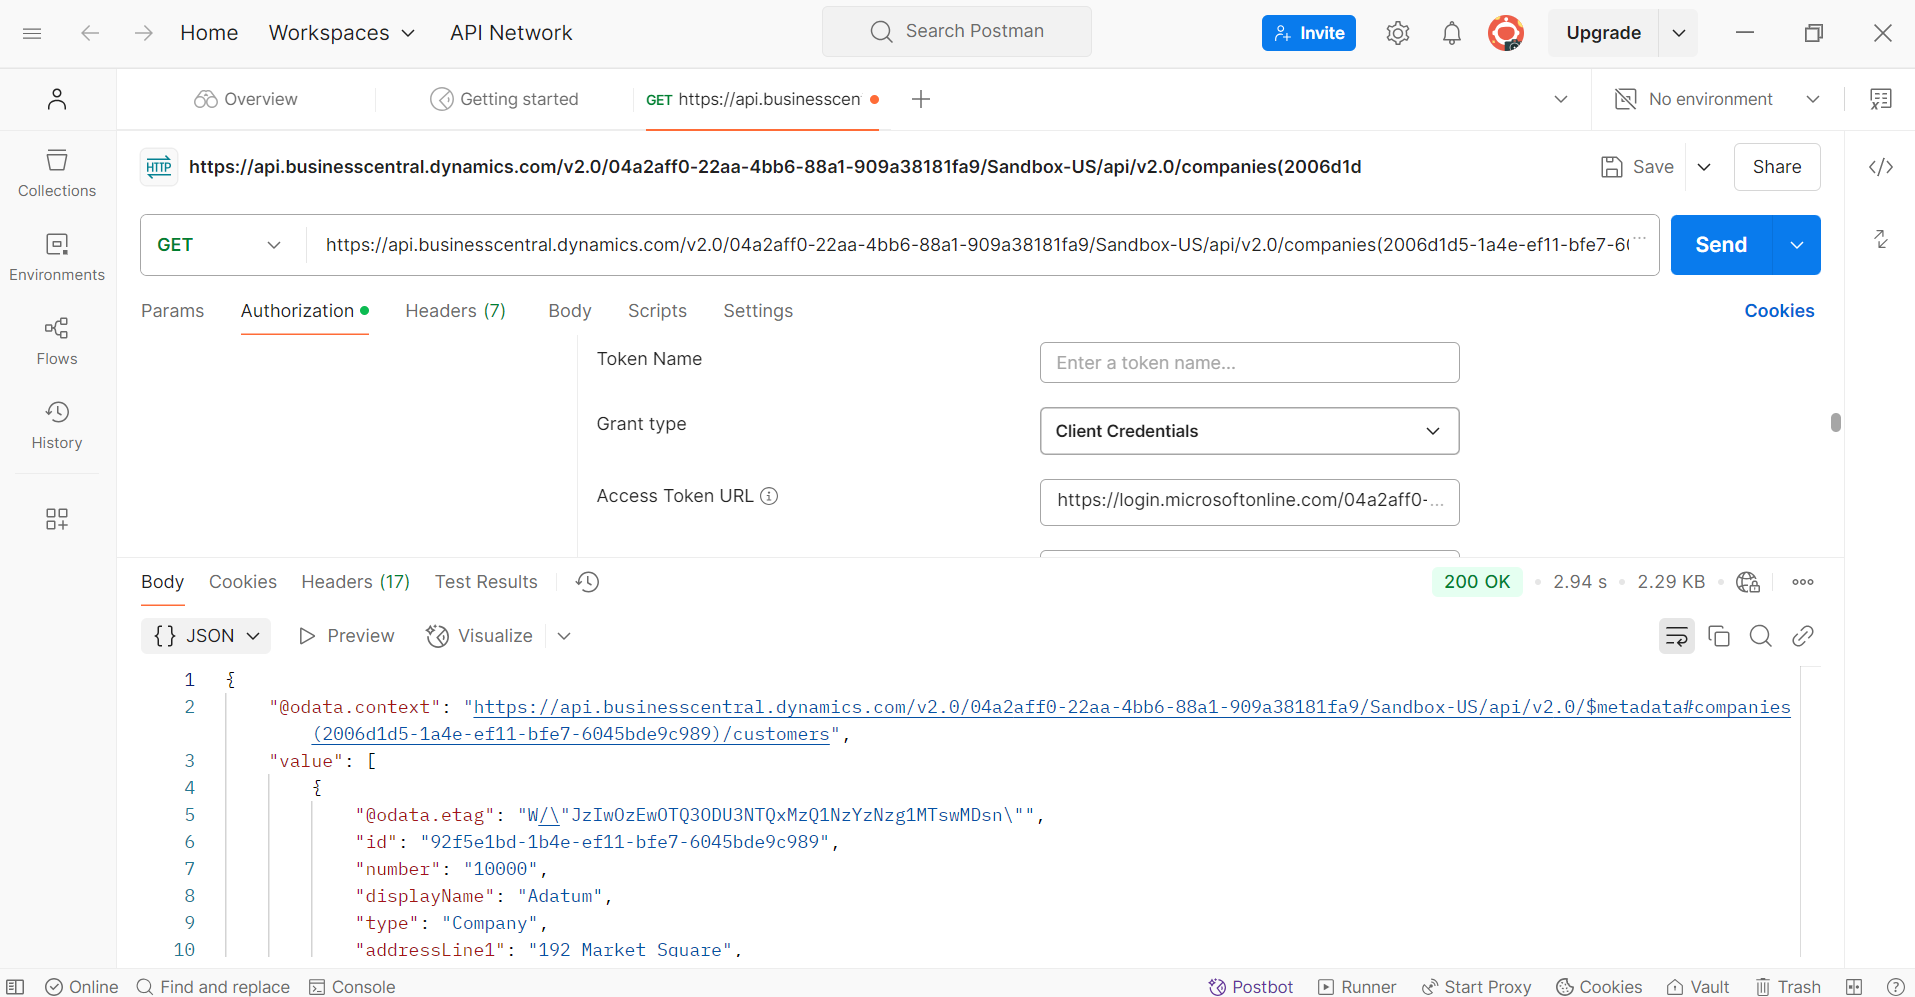Open the JSON format dropdown
Image resolution: width=1915 pixels, height=997 pixels.
tap(207, 636)
